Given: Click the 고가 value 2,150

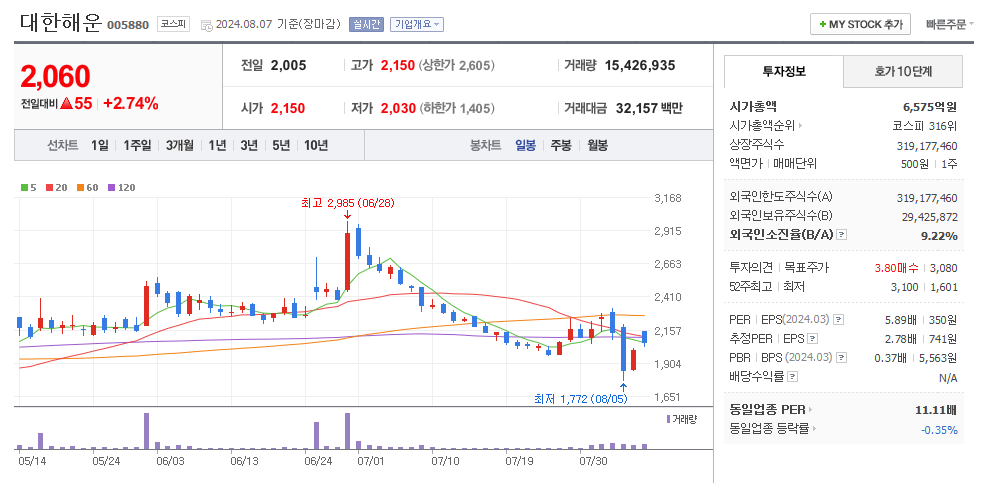Looking at the screenshot, I should [398, 65].
